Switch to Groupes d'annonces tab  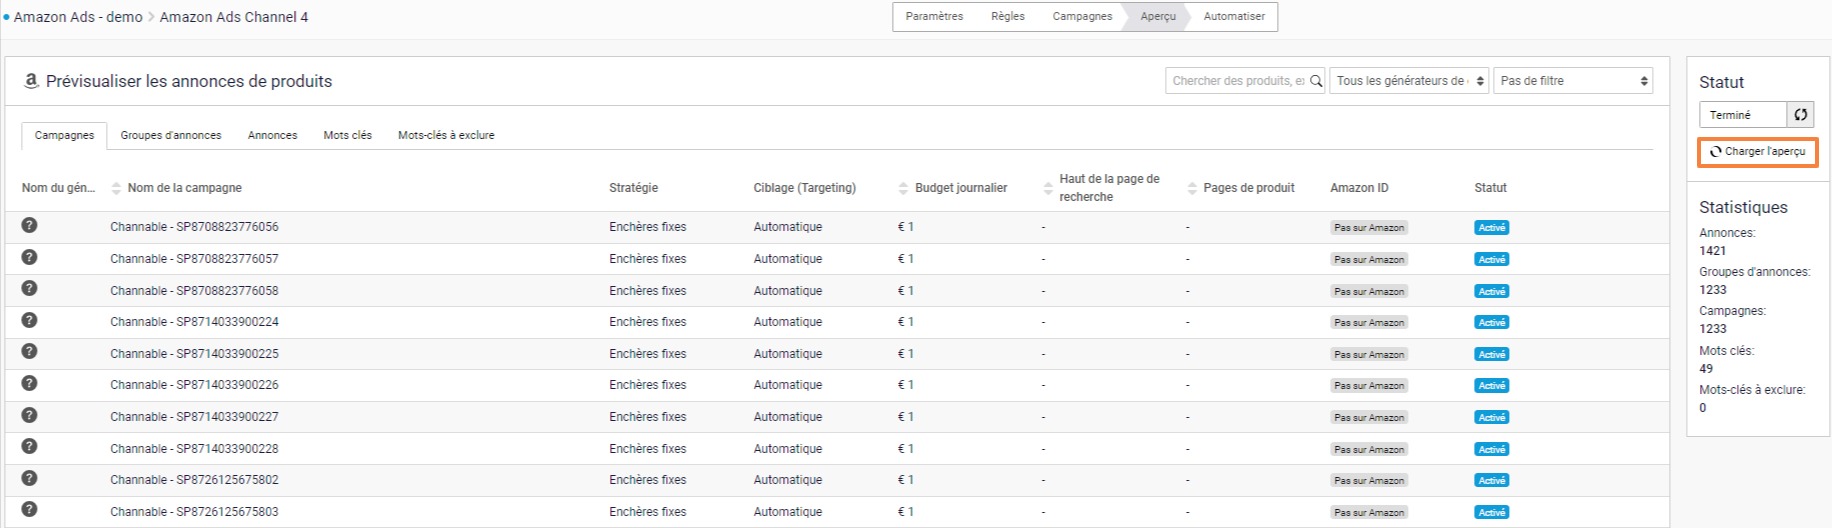(x=171, y=135)
